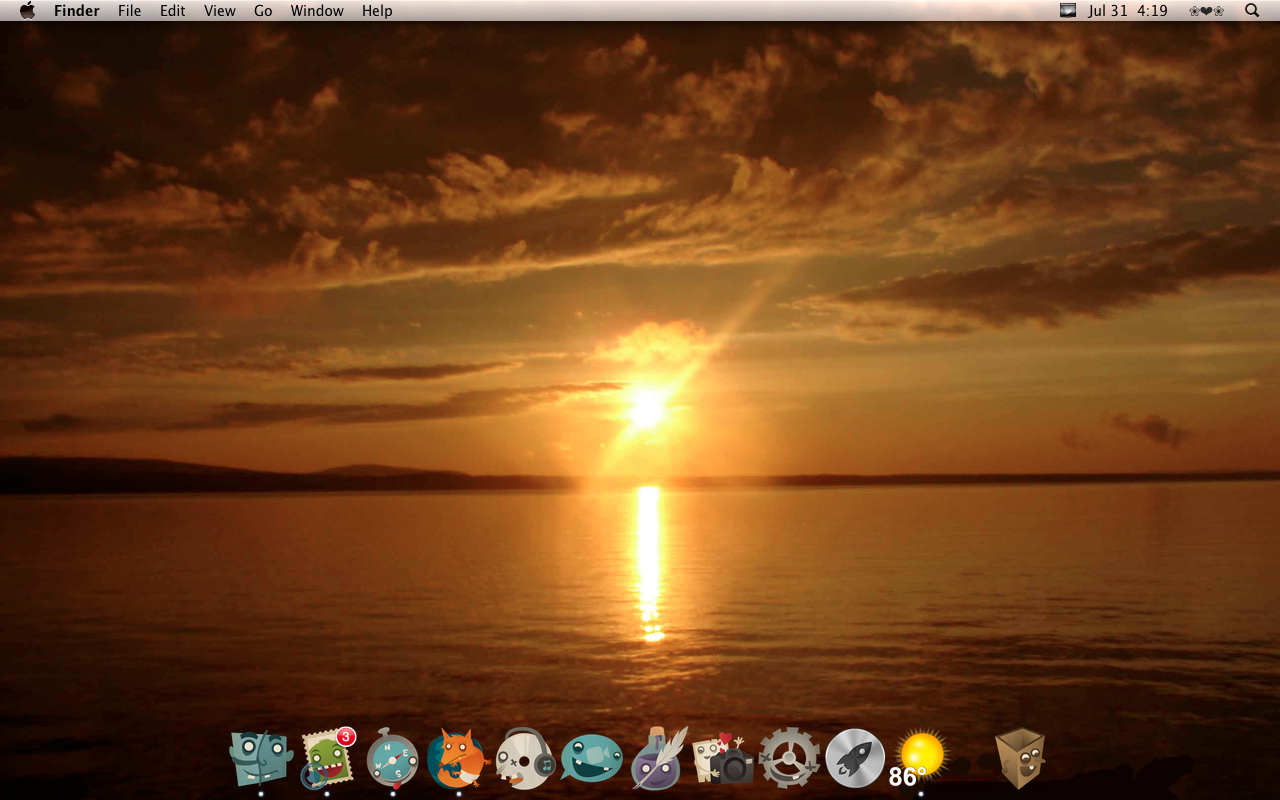
Task: Open the Window menu
Action: pos(317,10)
